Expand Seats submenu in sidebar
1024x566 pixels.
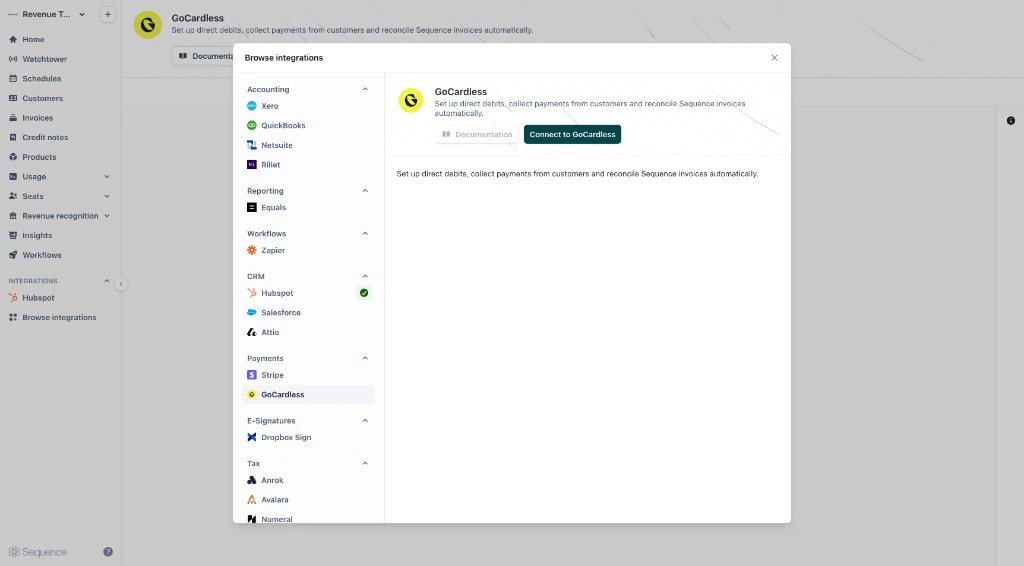click(106, 197)
